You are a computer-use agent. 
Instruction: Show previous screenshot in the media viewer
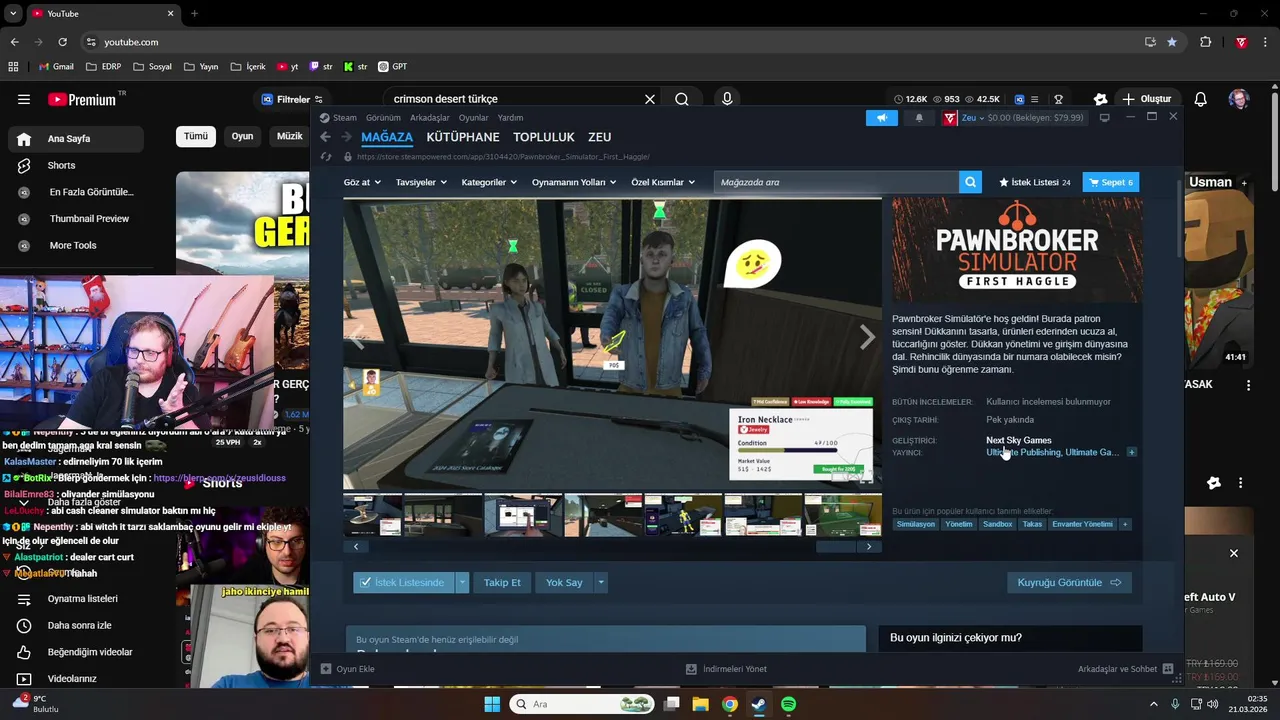click(x=357, y=338)
